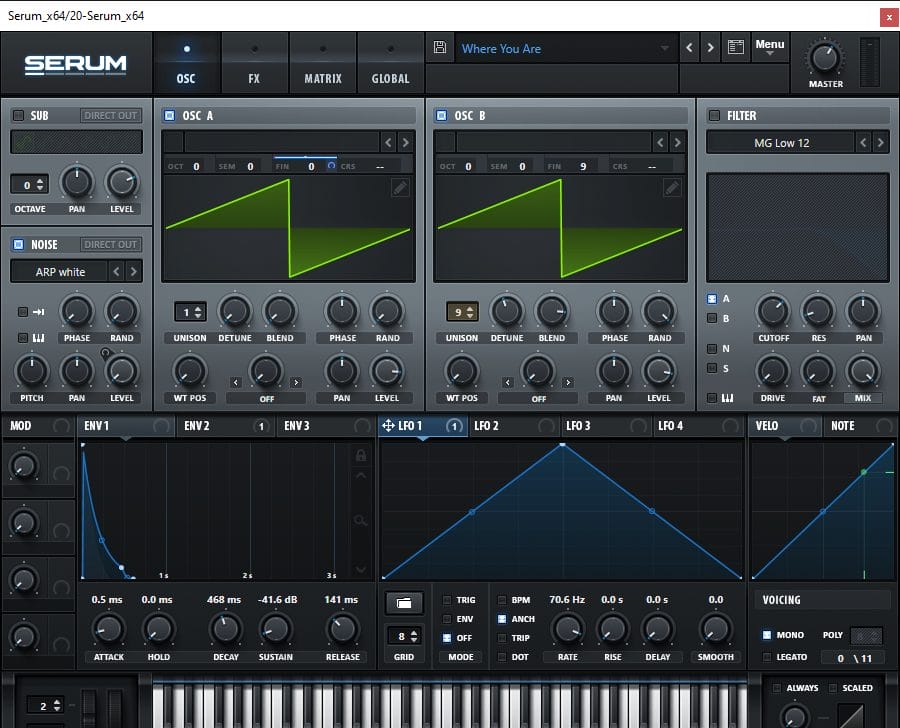This screenshot has height=728, width=900.
Task: Go to next preset arrow
Action: 710,48
